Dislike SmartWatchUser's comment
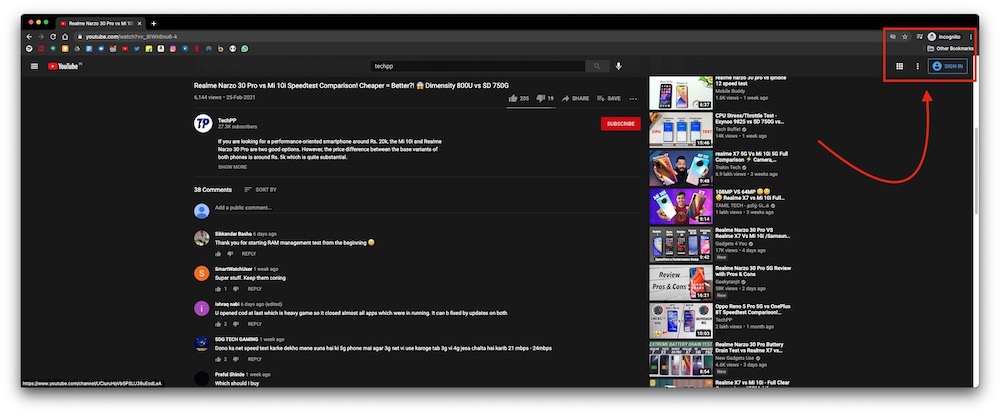This screenshot has height=415, width=1000. coord(236,289)
